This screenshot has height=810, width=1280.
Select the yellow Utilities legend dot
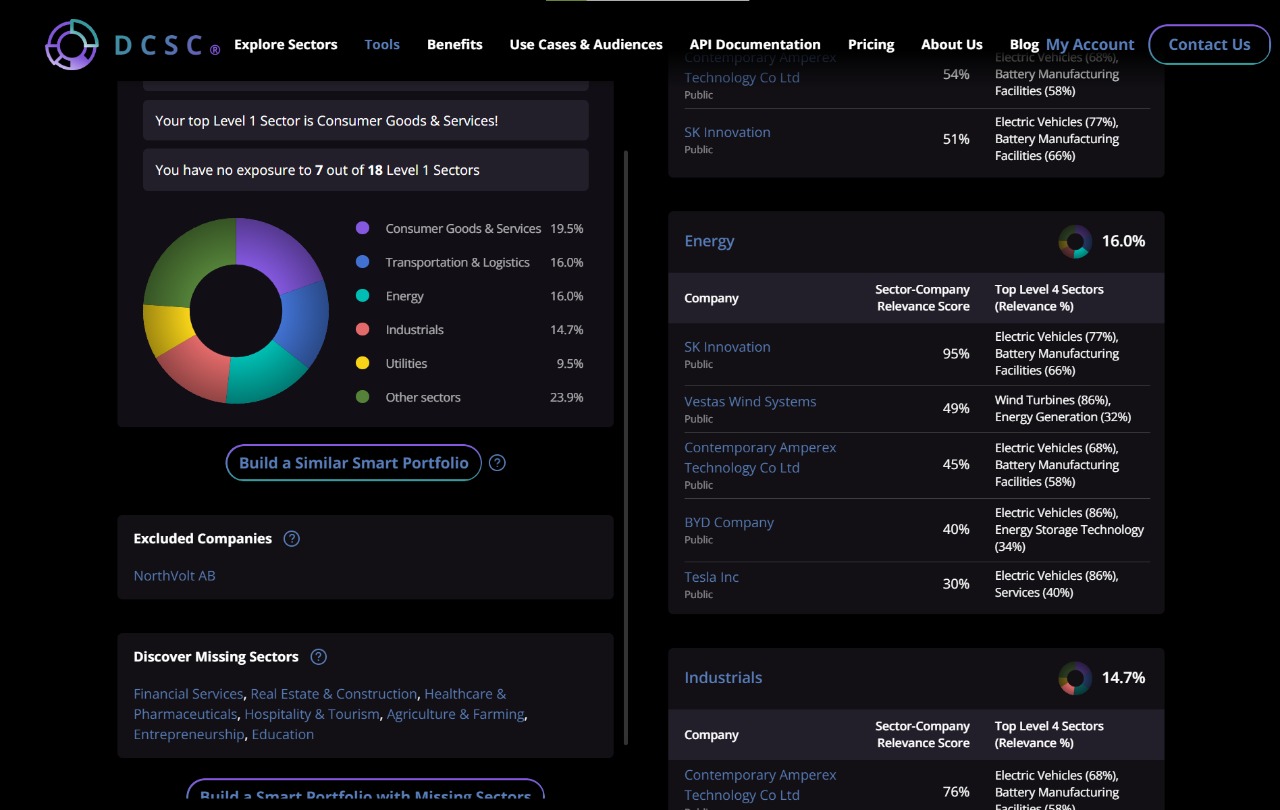[x=362, y=363]
